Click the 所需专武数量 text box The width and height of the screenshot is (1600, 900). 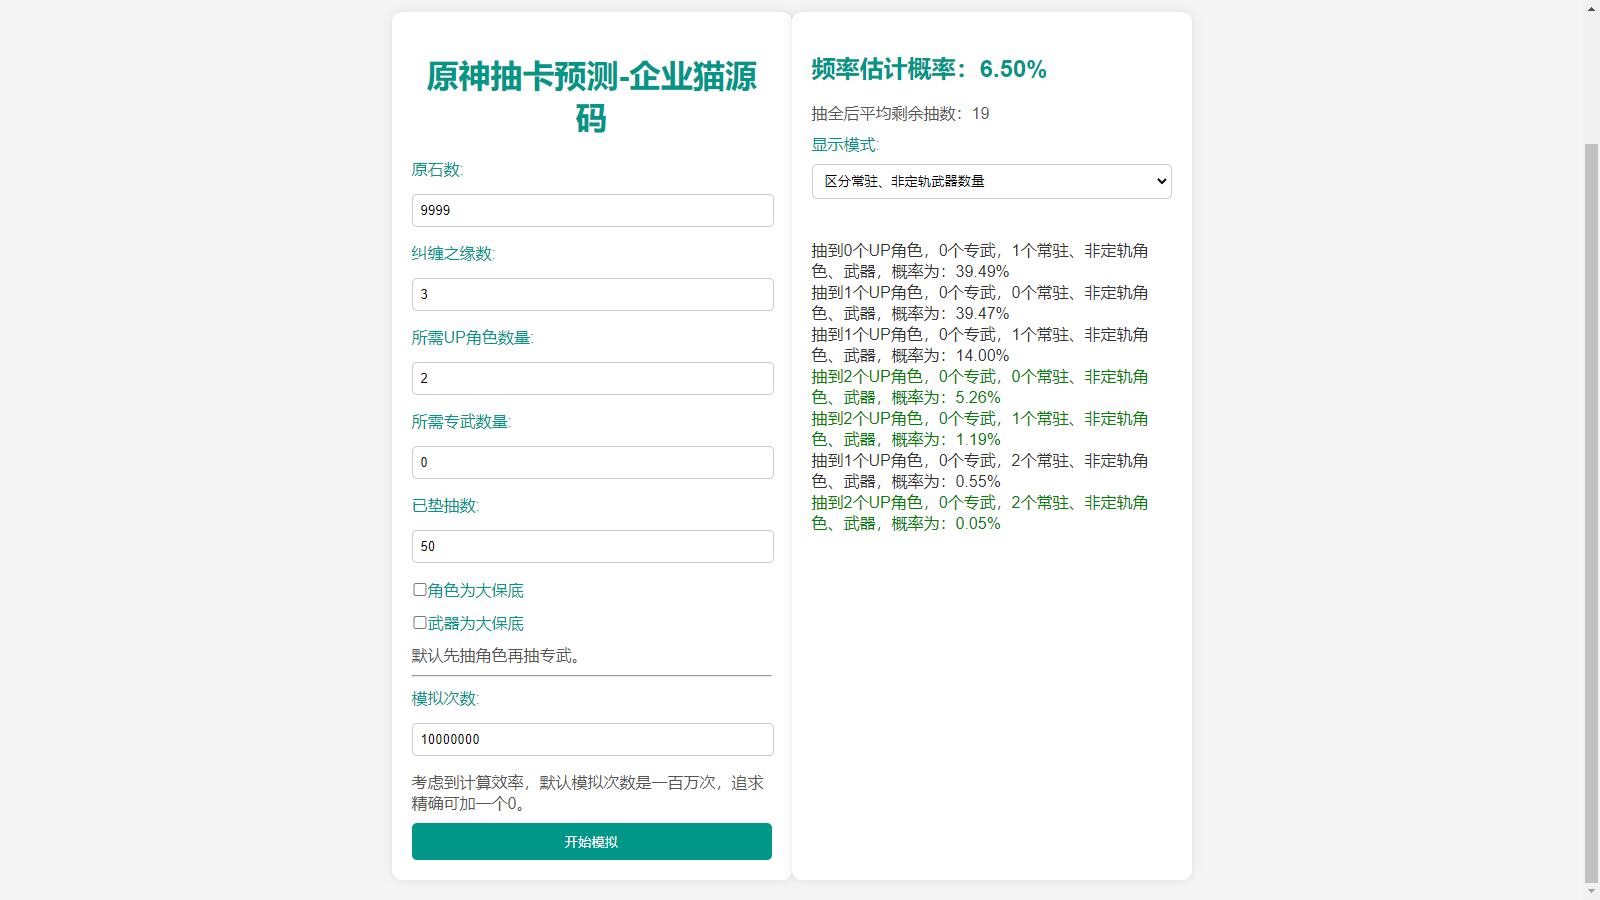(x=592, y=462)
